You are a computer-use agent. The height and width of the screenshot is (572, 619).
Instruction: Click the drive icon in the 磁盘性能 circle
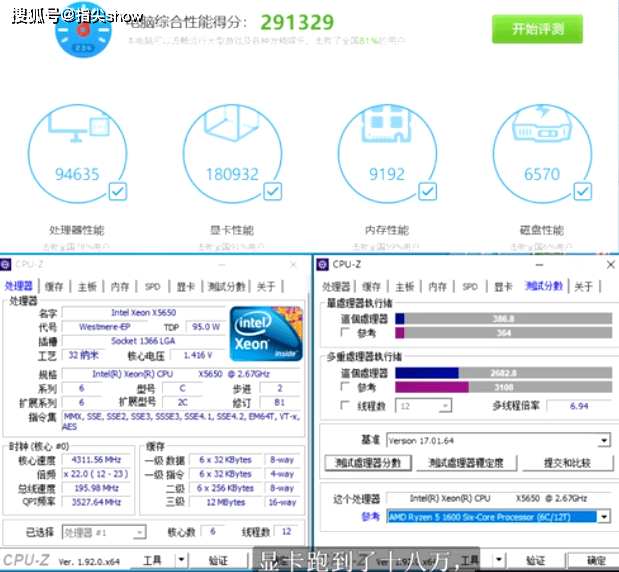pos(542,123)
